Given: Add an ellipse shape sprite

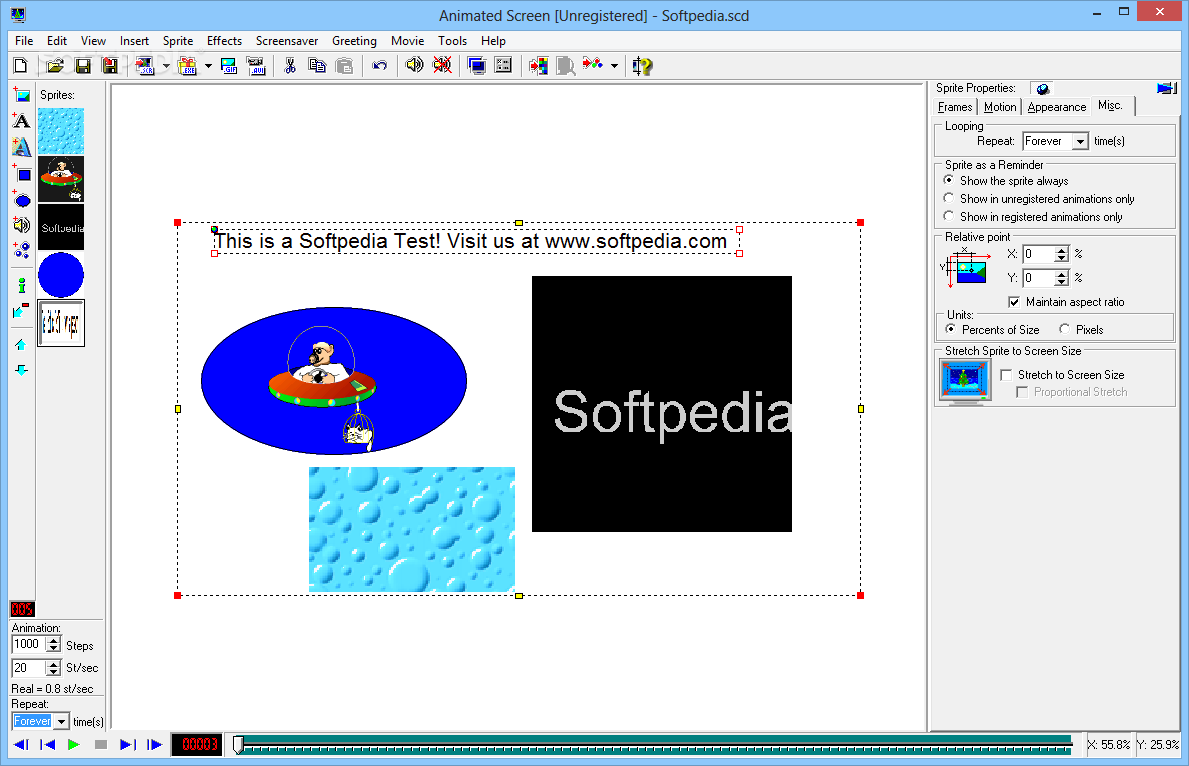Looking at the screenshot, I should point(21,199).
